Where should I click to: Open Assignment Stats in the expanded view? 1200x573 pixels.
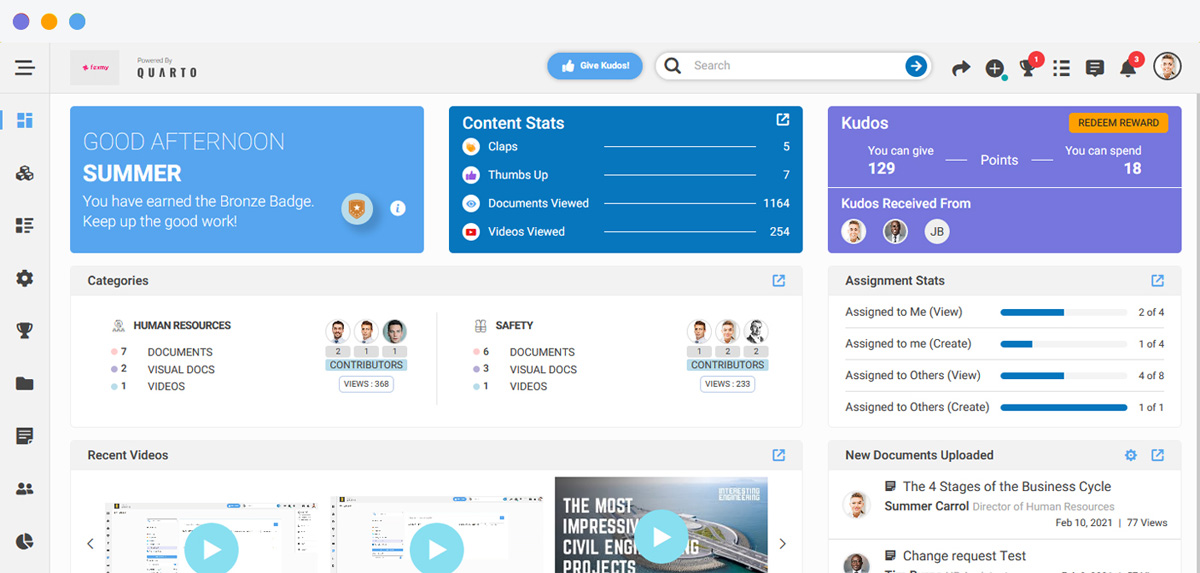click(x=1157, y=281)
